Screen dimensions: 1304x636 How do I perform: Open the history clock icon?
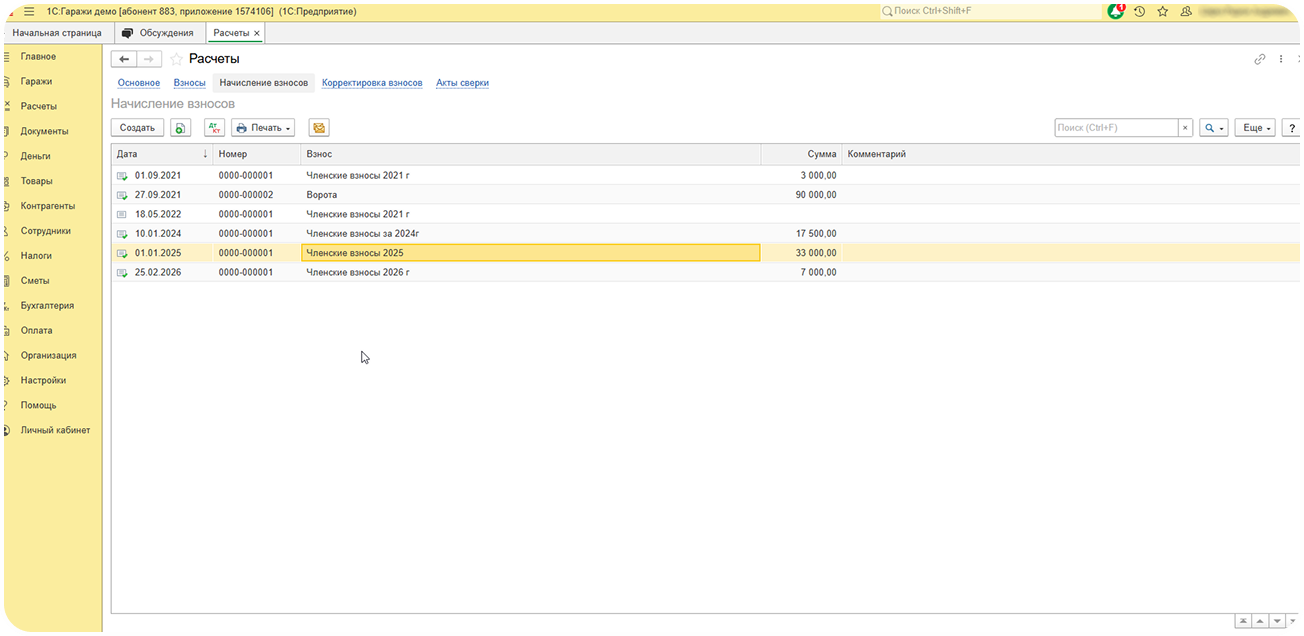click(x=1139, y=11)
